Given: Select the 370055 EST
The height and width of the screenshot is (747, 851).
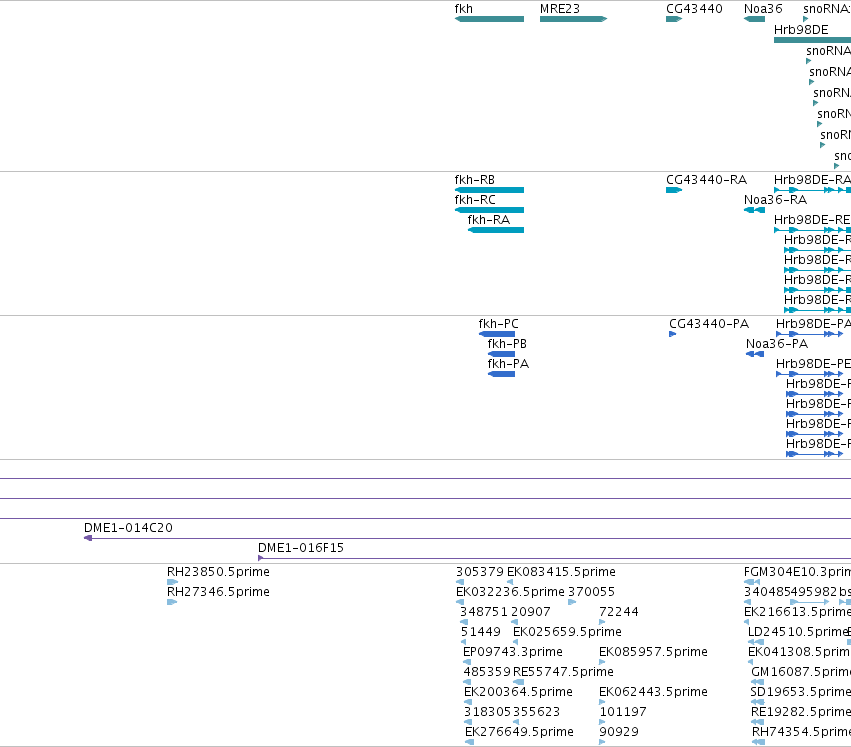Looking at the screenshot, I should click(x=571, y=602).
